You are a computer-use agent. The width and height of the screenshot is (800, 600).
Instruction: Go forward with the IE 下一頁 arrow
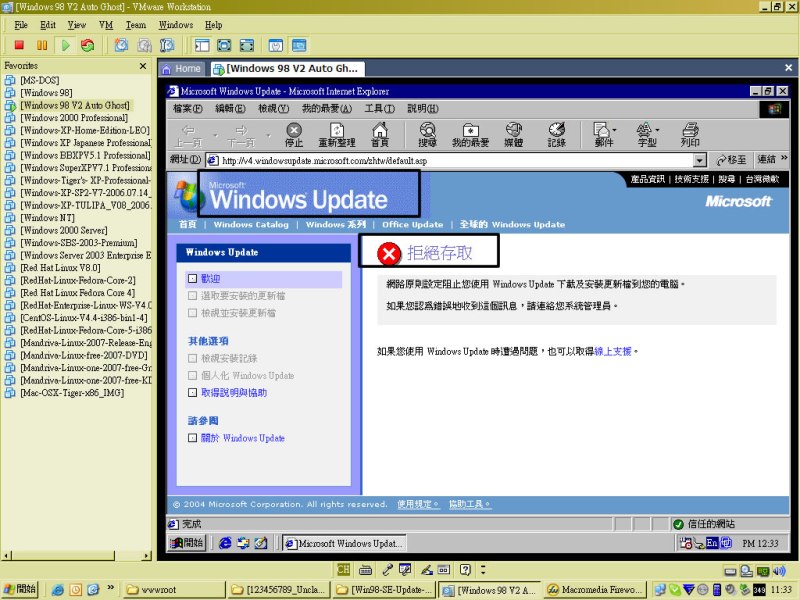click(x=241, y=135)
